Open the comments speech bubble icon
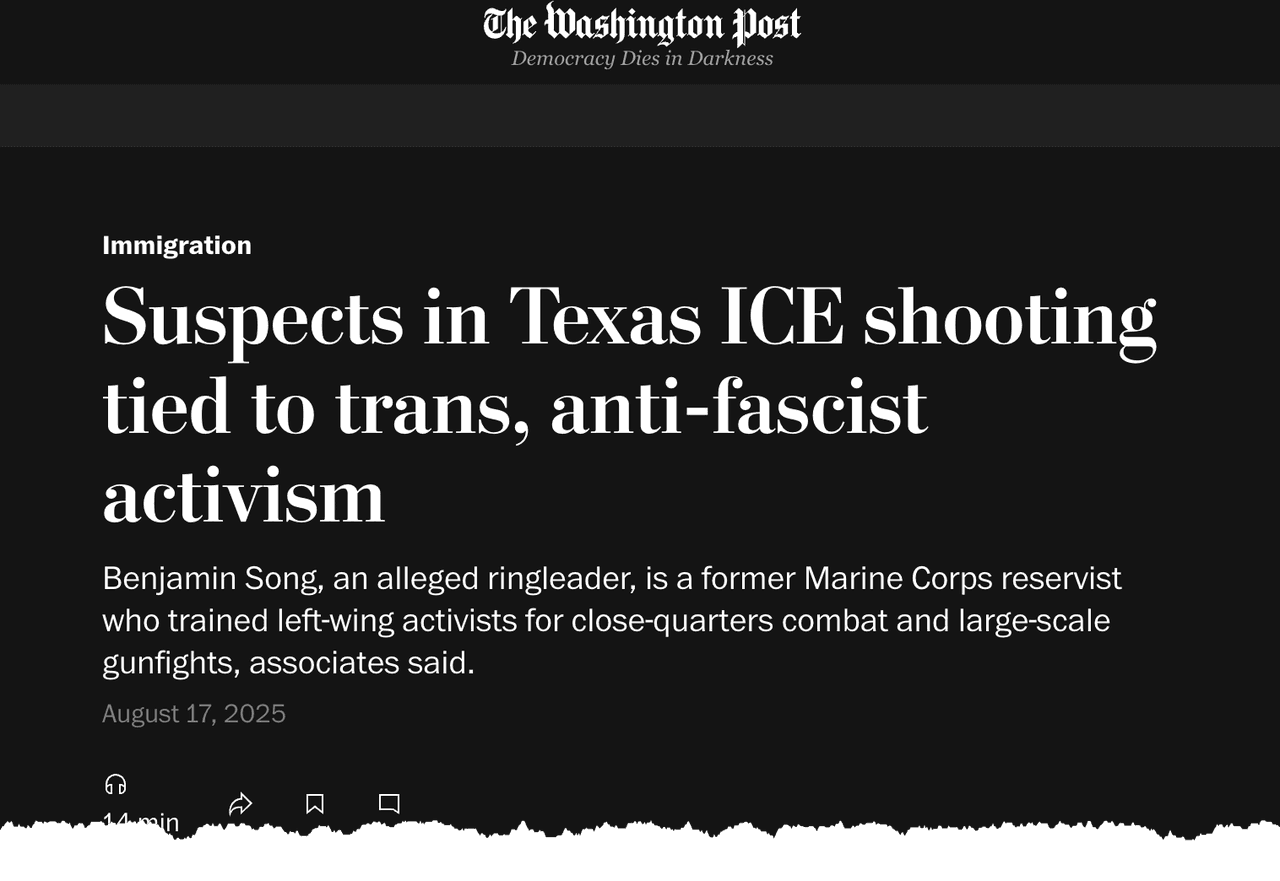The image size is (1280, 881). 390,803
